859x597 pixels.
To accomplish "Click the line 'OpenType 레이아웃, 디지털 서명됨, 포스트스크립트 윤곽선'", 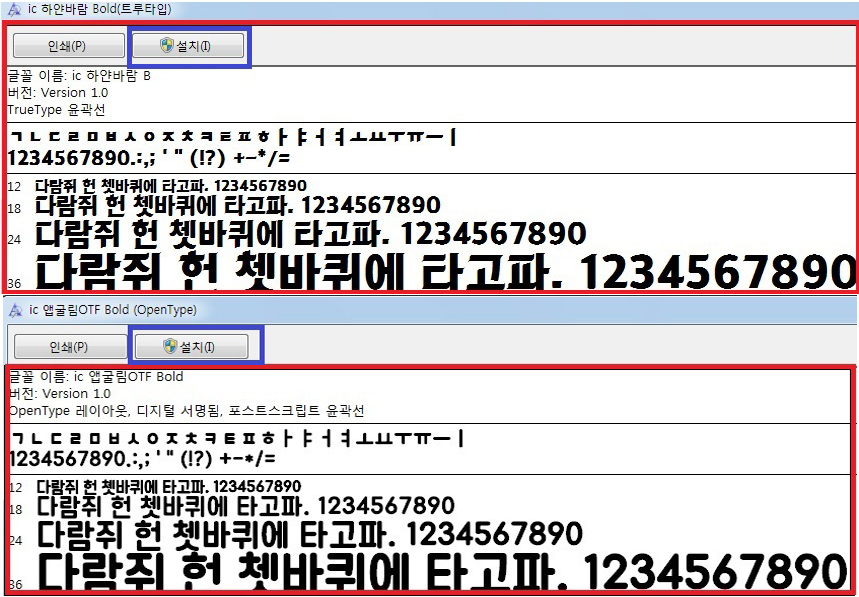I will click(x=187, y=411).
